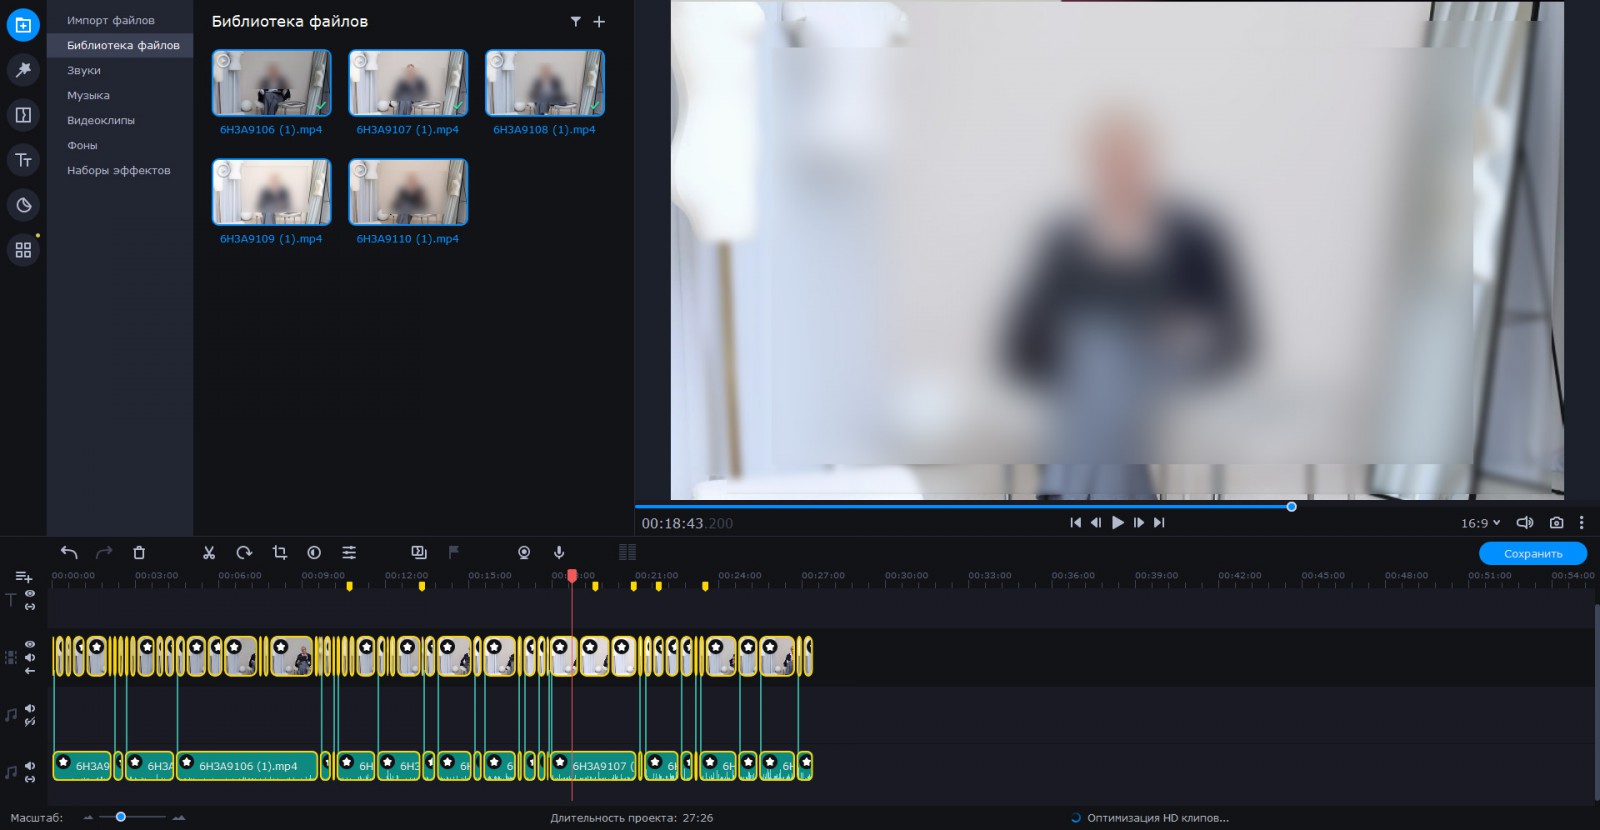This screenshot has height=830, width=1600.
Task: Open the stickers panel icon
Action: pyautogui.click(x=23, y=205)
